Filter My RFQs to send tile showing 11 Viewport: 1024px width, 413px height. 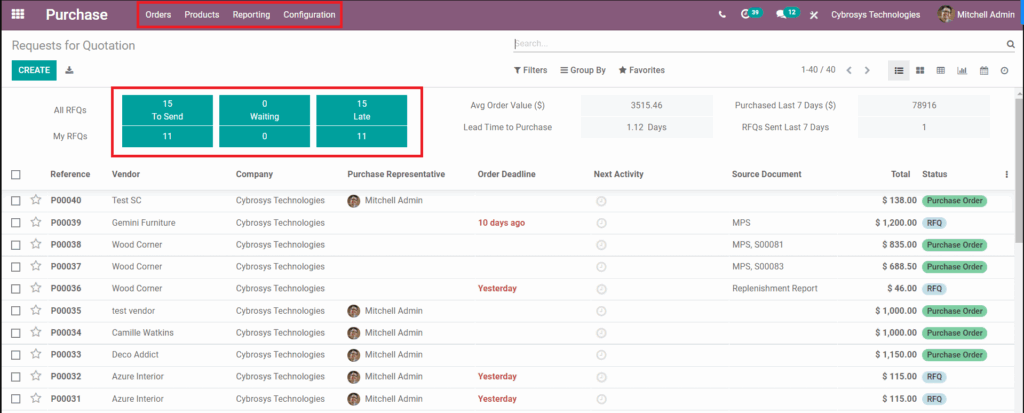[167, 137]
